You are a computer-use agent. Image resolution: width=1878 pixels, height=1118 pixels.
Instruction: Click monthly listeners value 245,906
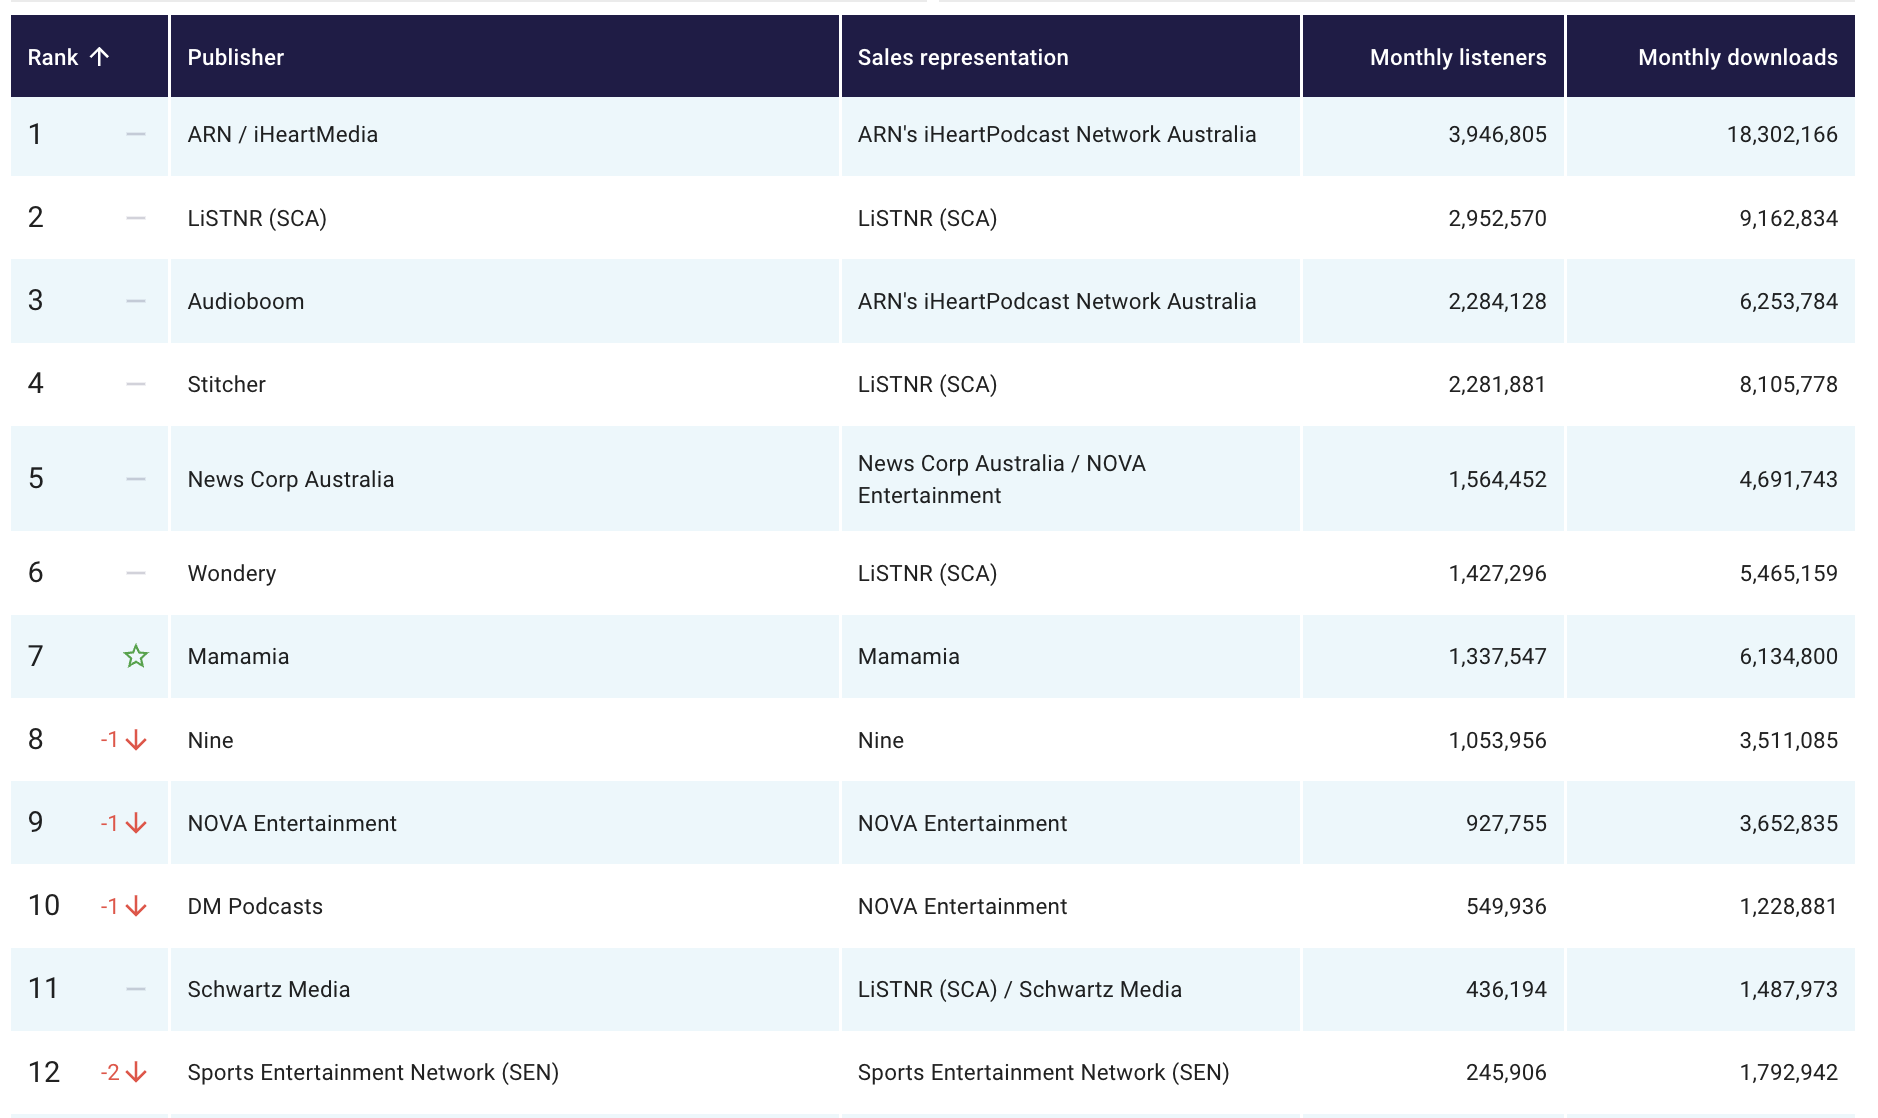[1506, 1072]
